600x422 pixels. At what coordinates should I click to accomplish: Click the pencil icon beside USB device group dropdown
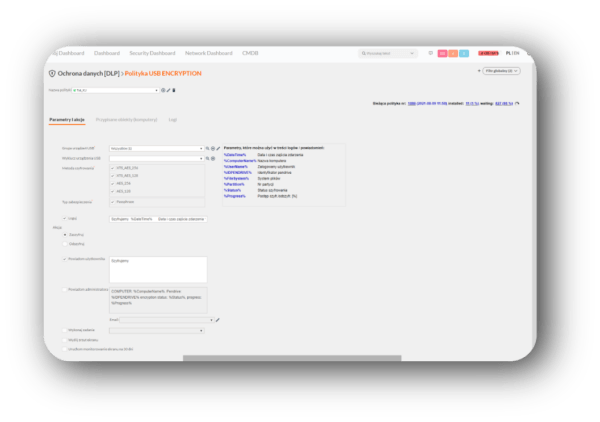point(218,148)
